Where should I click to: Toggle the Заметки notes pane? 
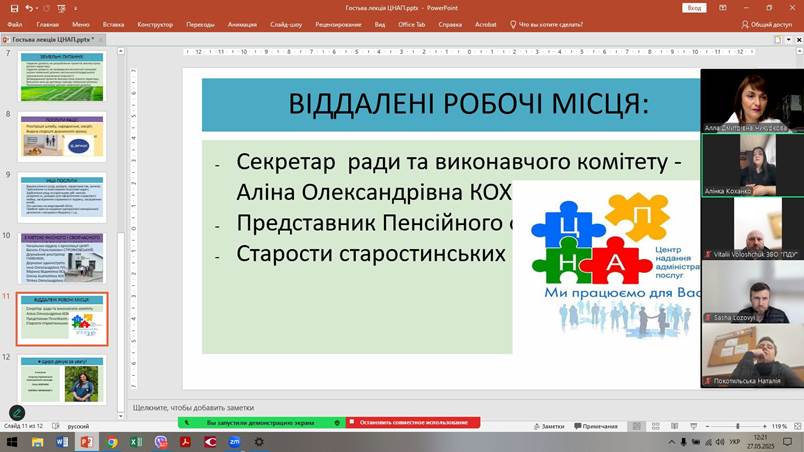click(x=548, y=426)
